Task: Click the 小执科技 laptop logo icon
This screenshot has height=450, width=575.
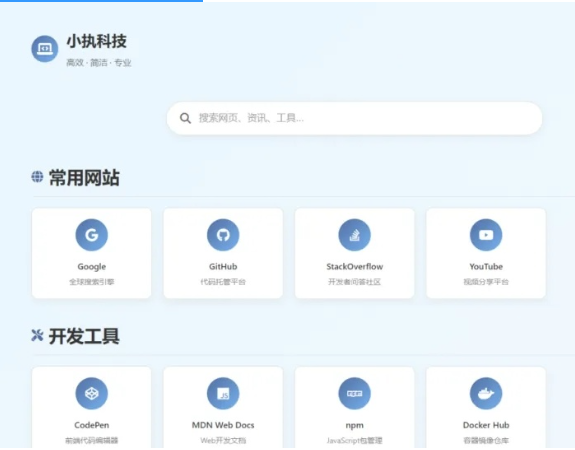Action: coord(45,49)
